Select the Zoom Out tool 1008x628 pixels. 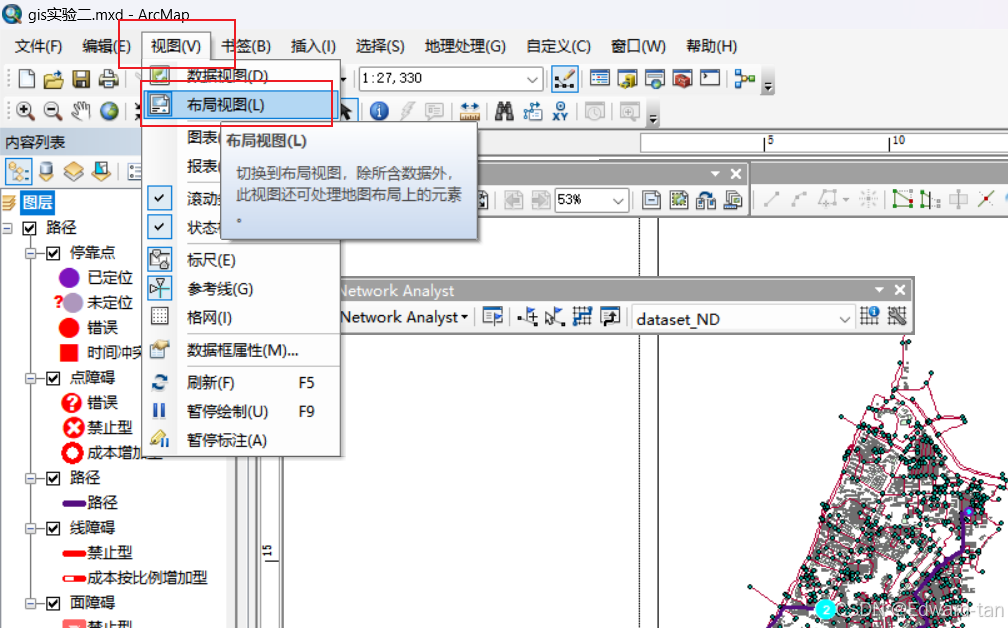53,111
